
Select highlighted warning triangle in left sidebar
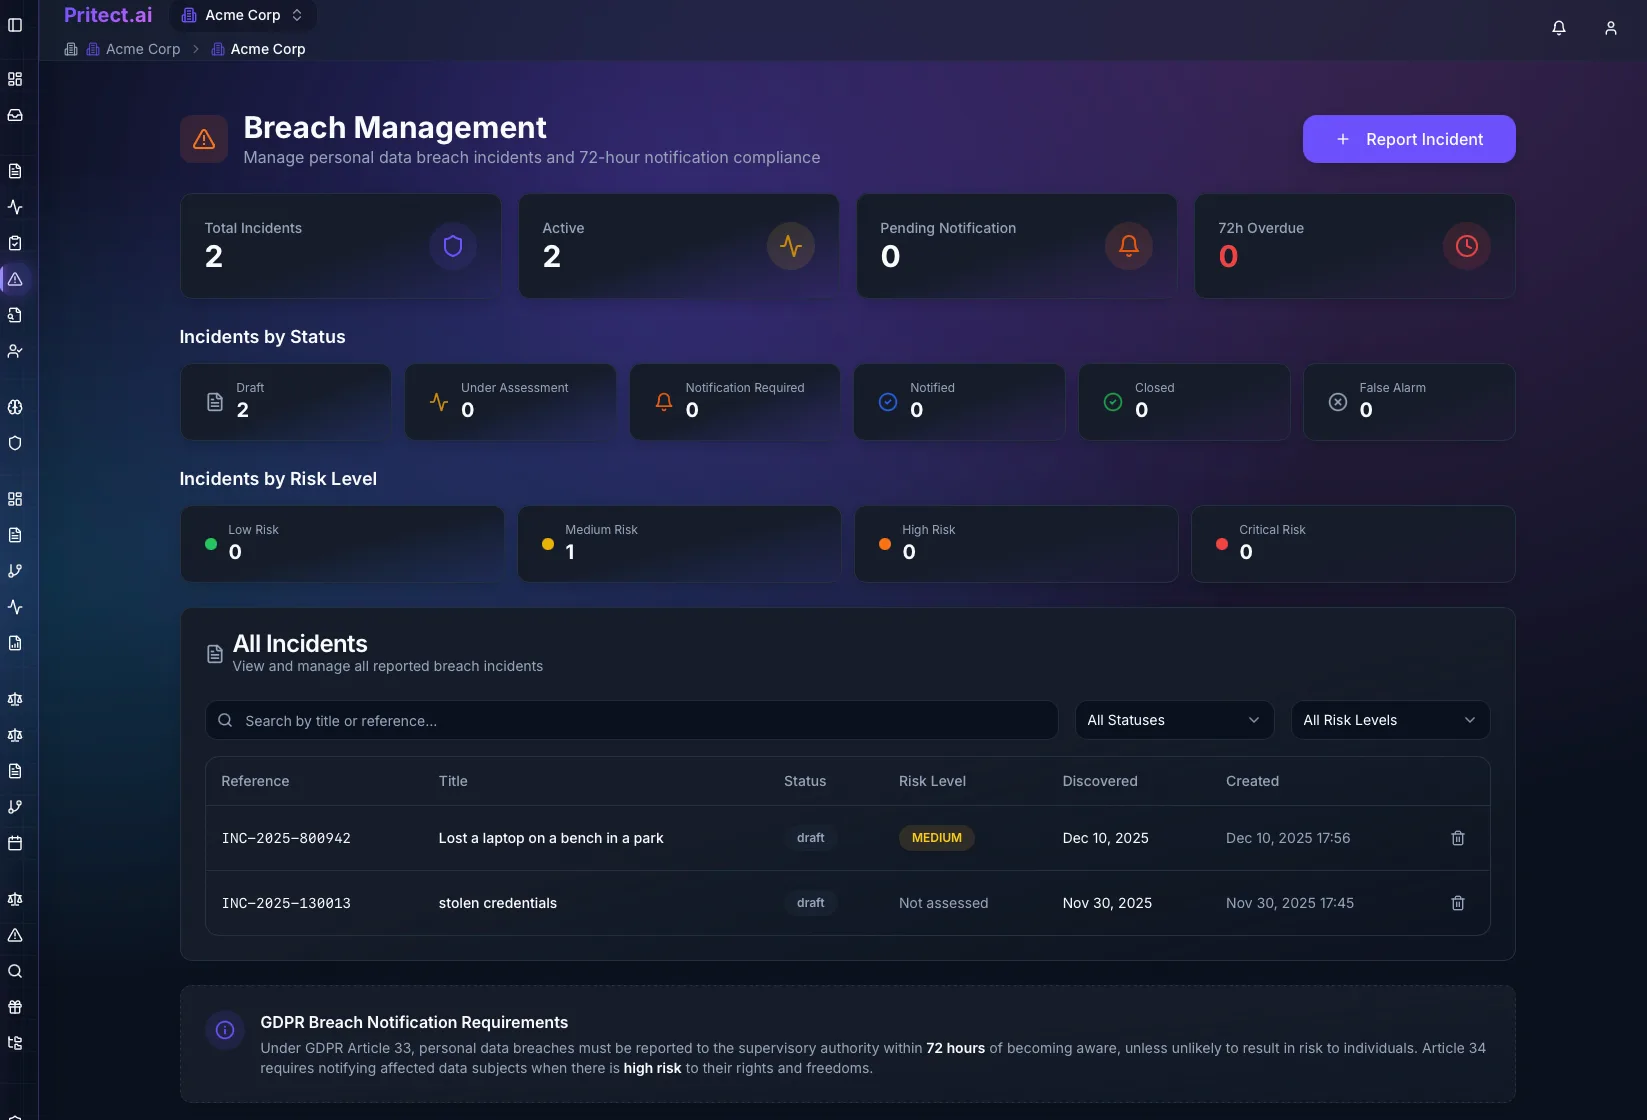(15, 279)
